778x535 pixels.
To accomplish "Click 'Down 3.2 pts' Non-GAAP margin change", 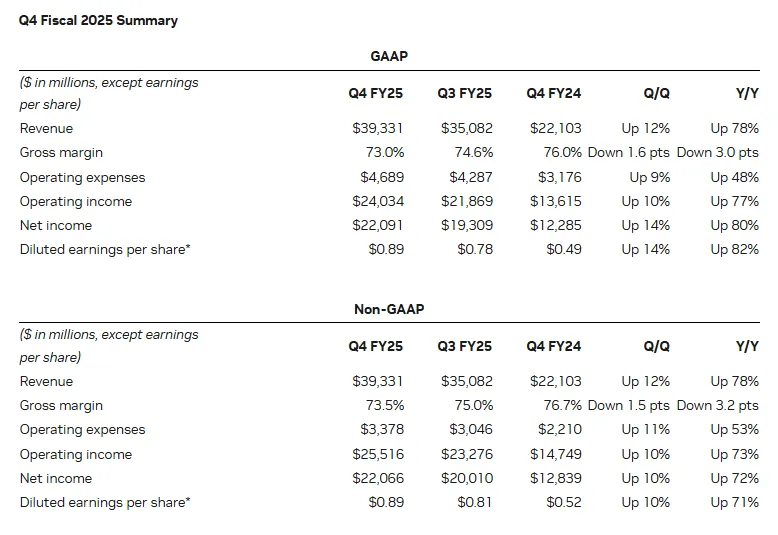I will point(717,405).
